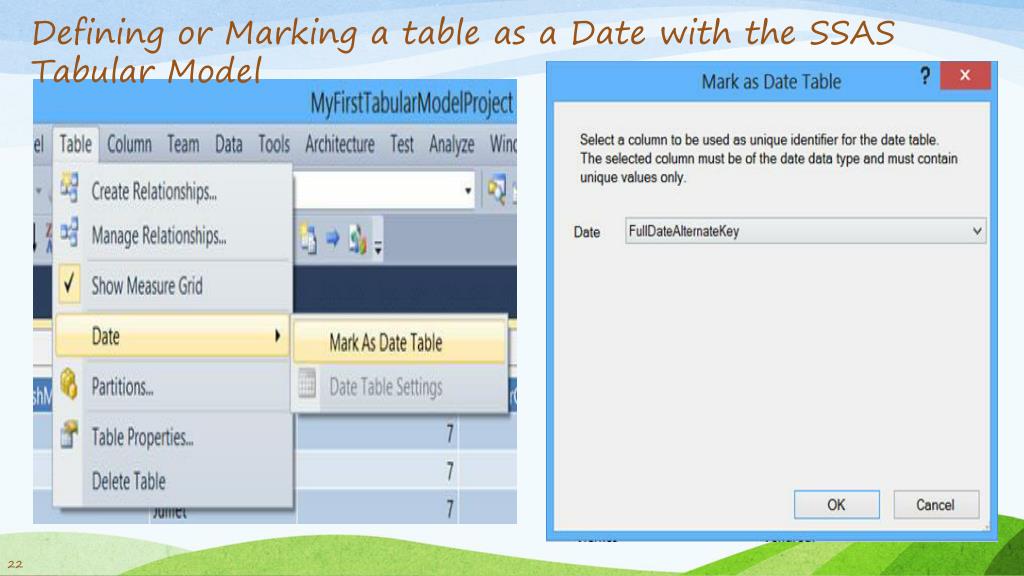Viewport: 1024px width, 576px height.
Task: Open Partitions... from the menu
Action: pyautogui.click(x=173, y=387)
